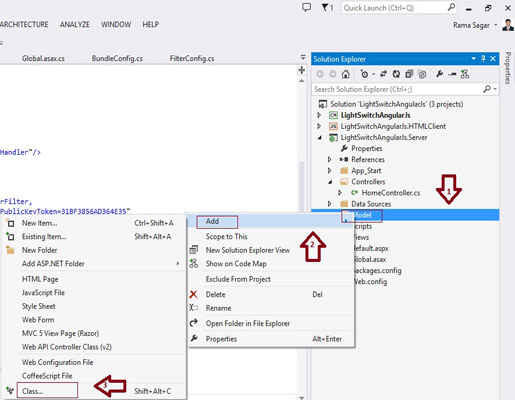This screenshot has height=400, width=515.
Task: Close the Solution Explorer panel
Action: (x=493, y=59)
